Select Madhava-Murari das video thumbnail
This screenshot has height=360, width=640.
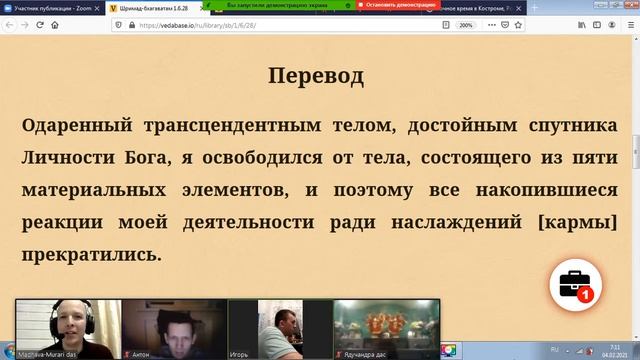69,329
